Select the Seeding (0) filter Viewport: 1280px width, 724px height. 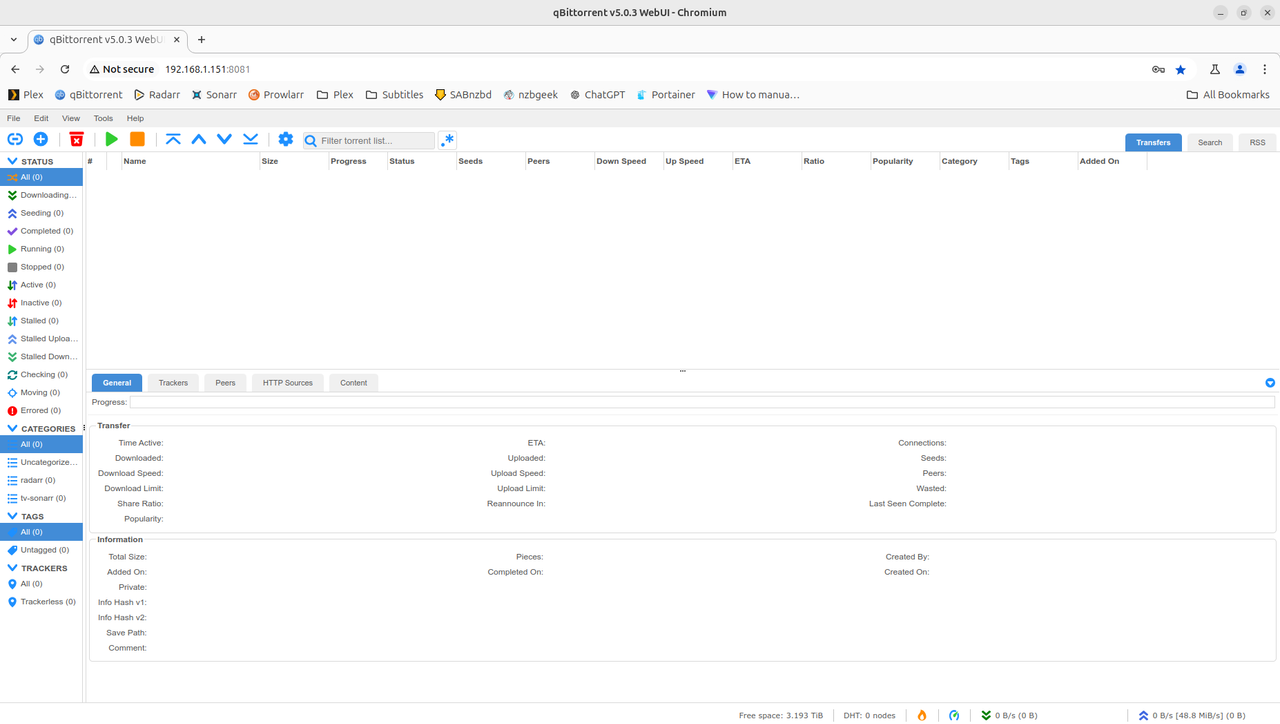pos(42,213)
